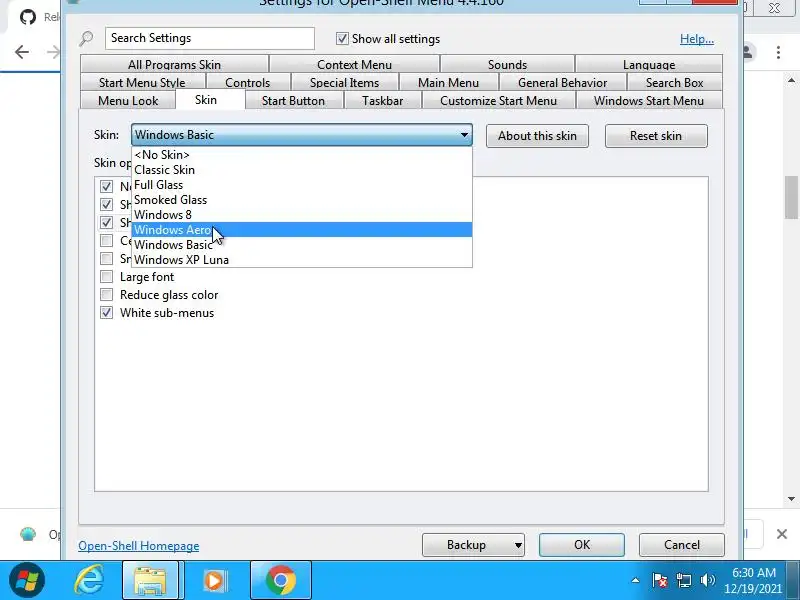800x600 pixels.
Task: Click the Open-Shell shell icon in download bar
Action: pos(28,534)
